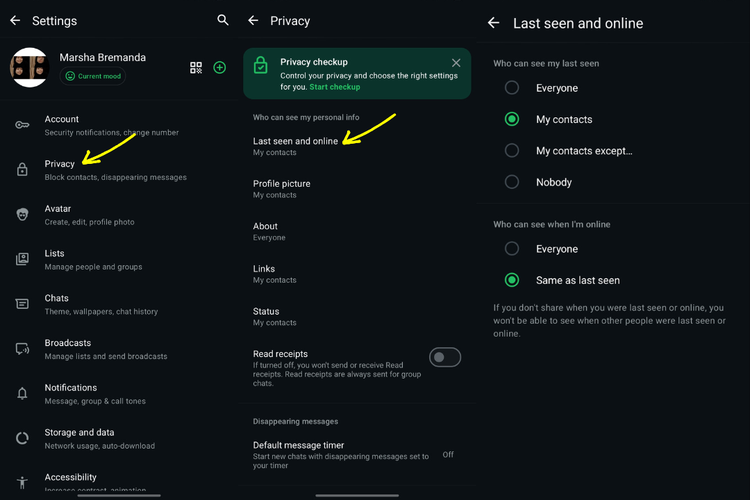Open search in Settings
Viewport: 750px width, 500px height.
[x=222, y=20]
